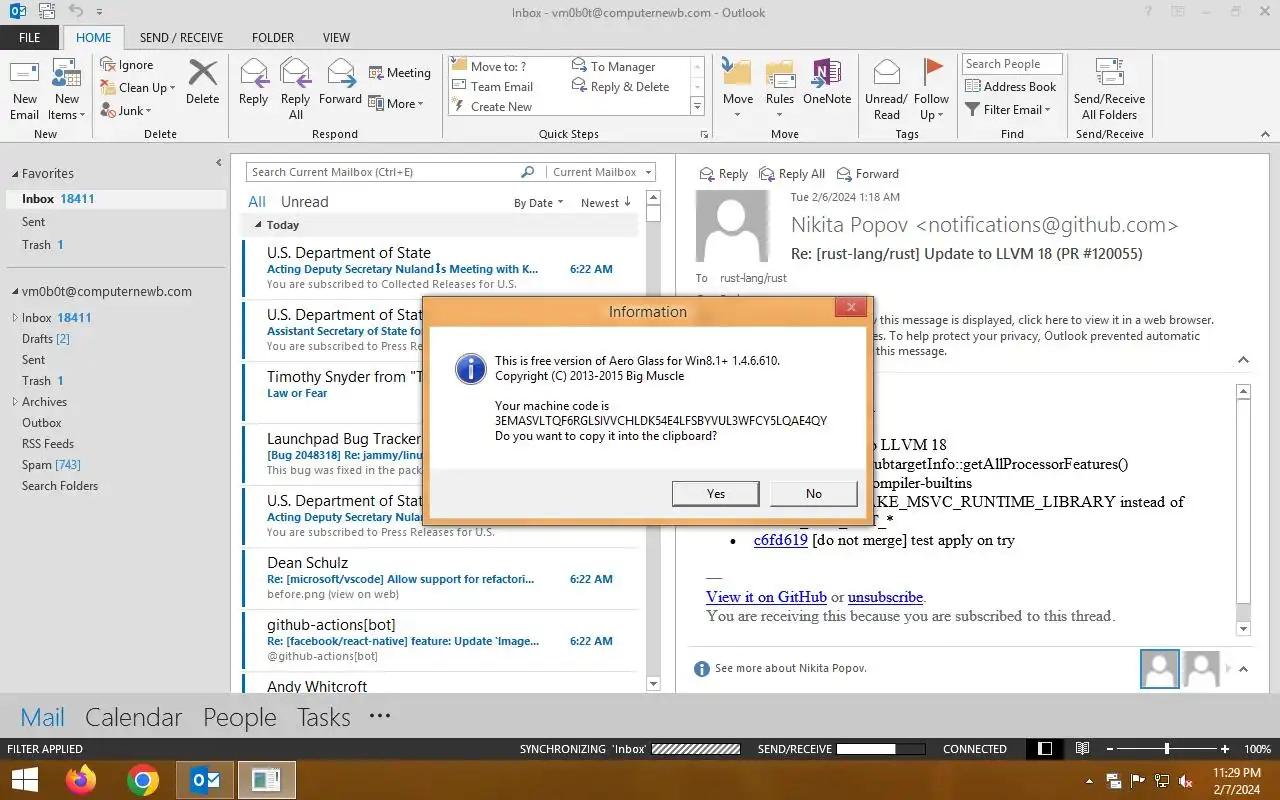Click No in the Information dialog
Image resolution: width=1280 pixels, height=800 pixels.
tap(814, 493)
